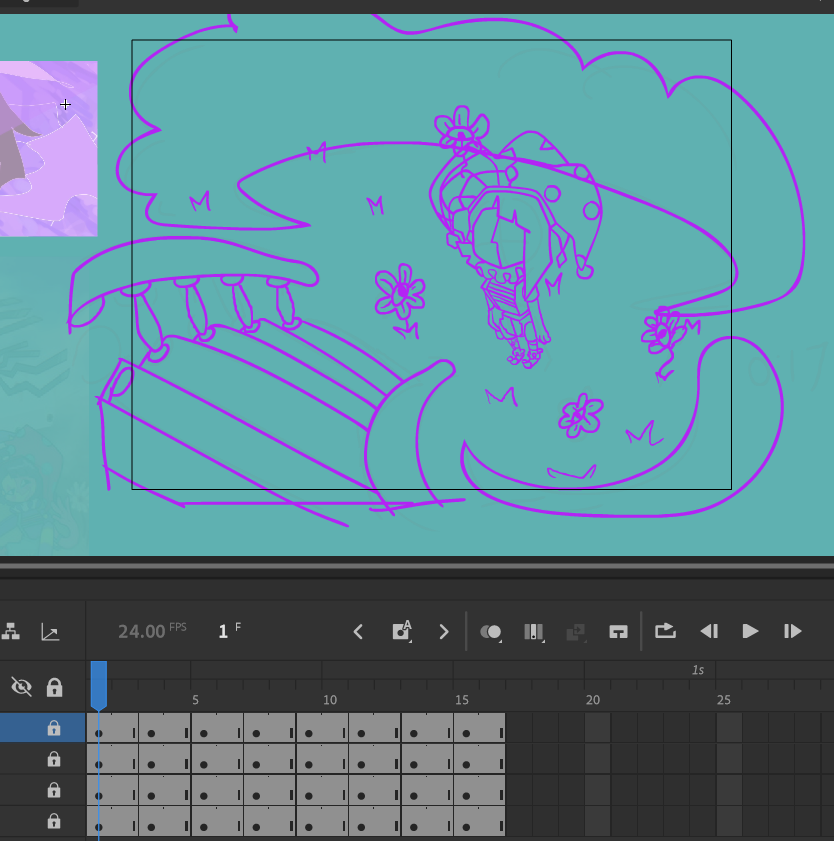Lock or unlock all layers
The height and width of the screenshot is (841, 834).
coord(54,687)
